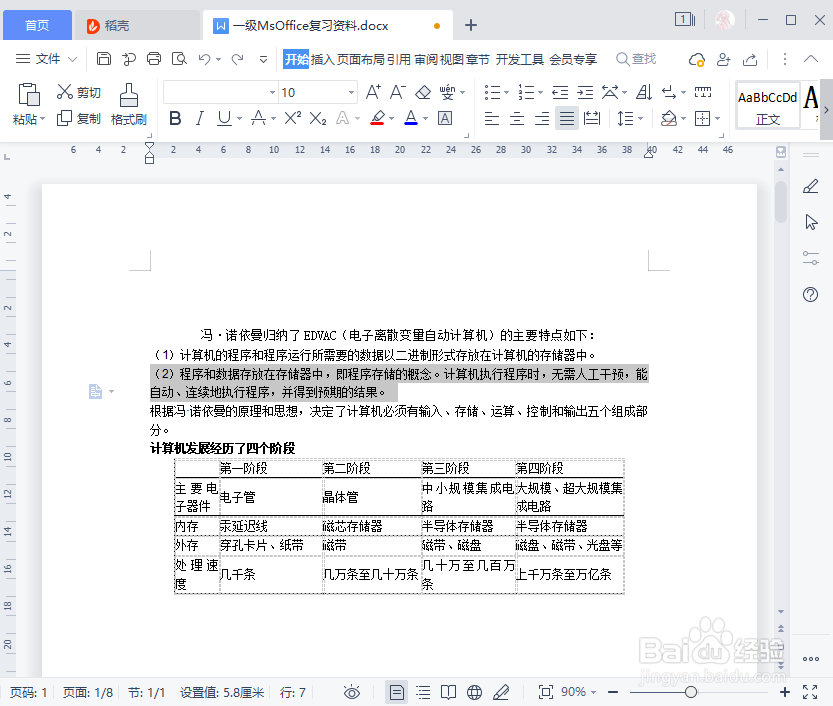Click the Paste clipboard icon
Viewport: 833px width, 706px height.
[x=29, y=95]
